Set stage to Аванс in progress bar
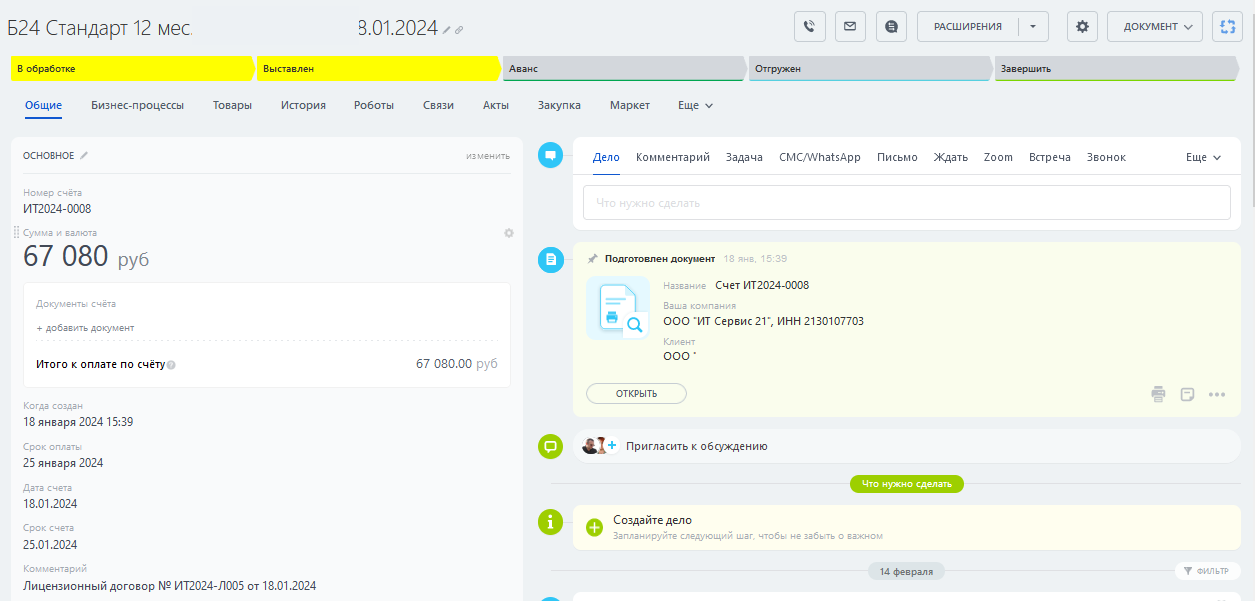 pyautogui.click(x=622, y=69)
